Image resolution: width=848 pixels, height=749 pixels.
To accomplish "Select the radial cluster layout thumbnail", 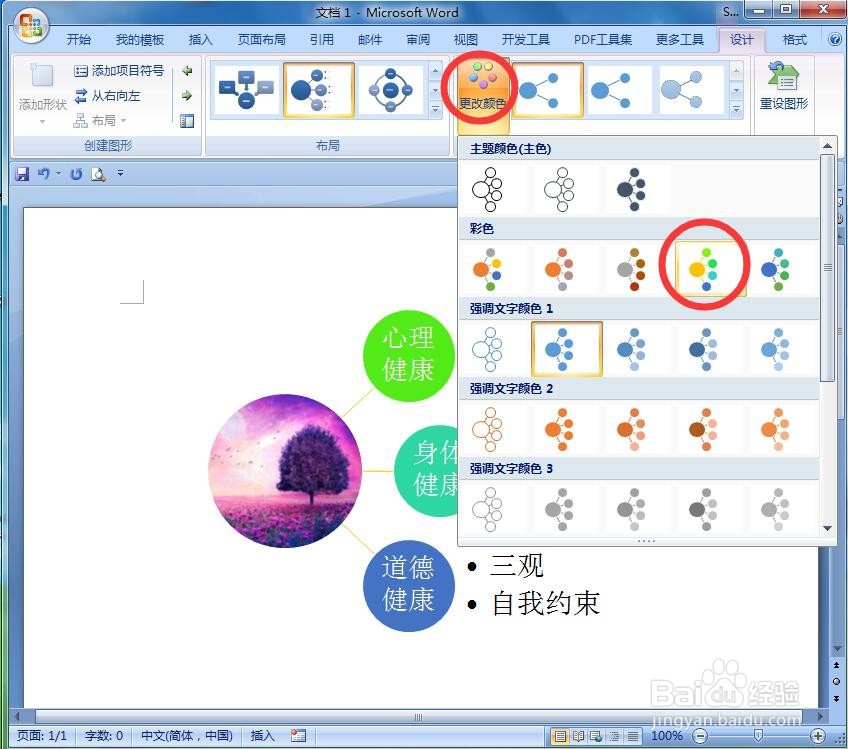I will 319,89.
